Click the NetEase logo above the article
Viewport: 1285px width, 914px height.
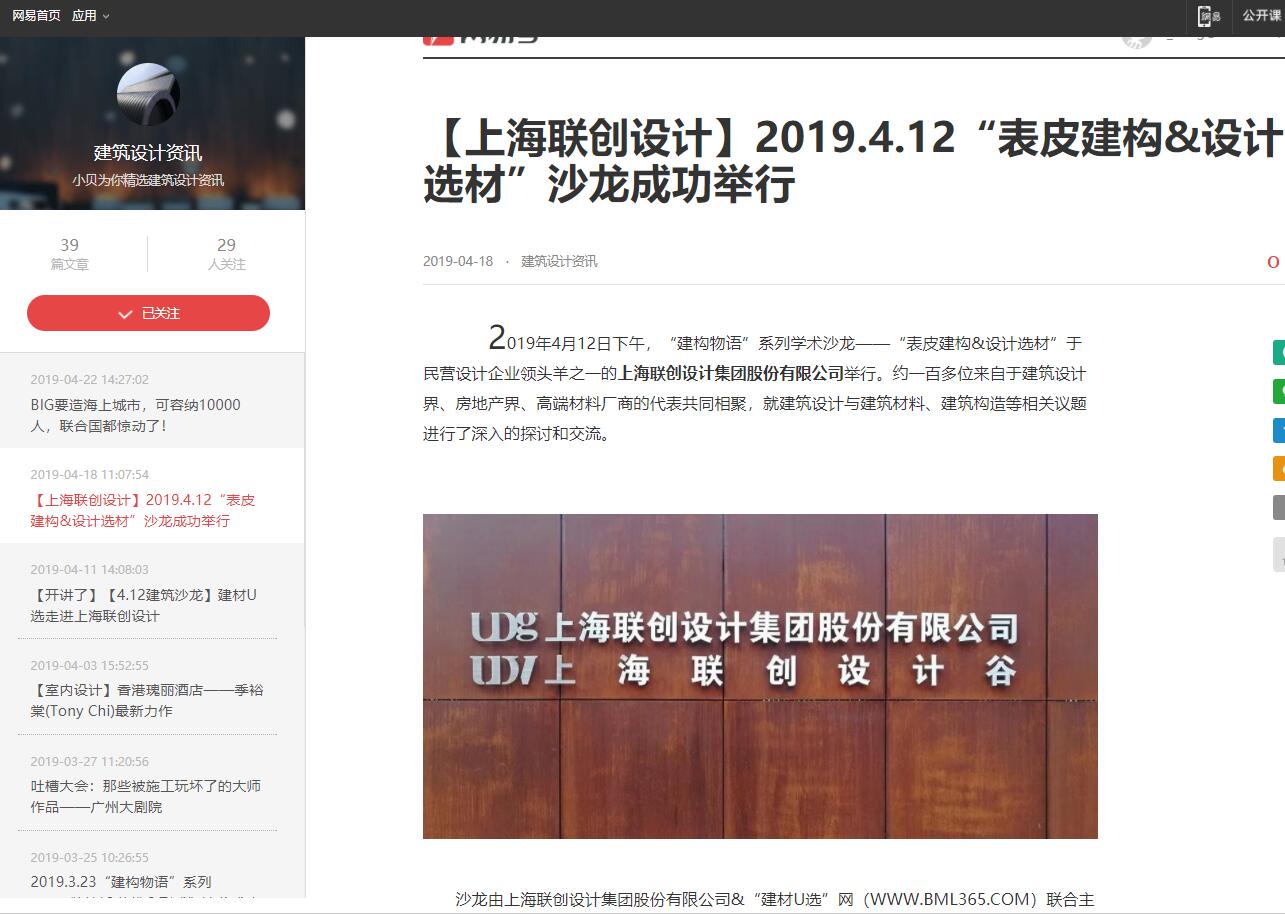pyautogui.click(x=480, y=39)
